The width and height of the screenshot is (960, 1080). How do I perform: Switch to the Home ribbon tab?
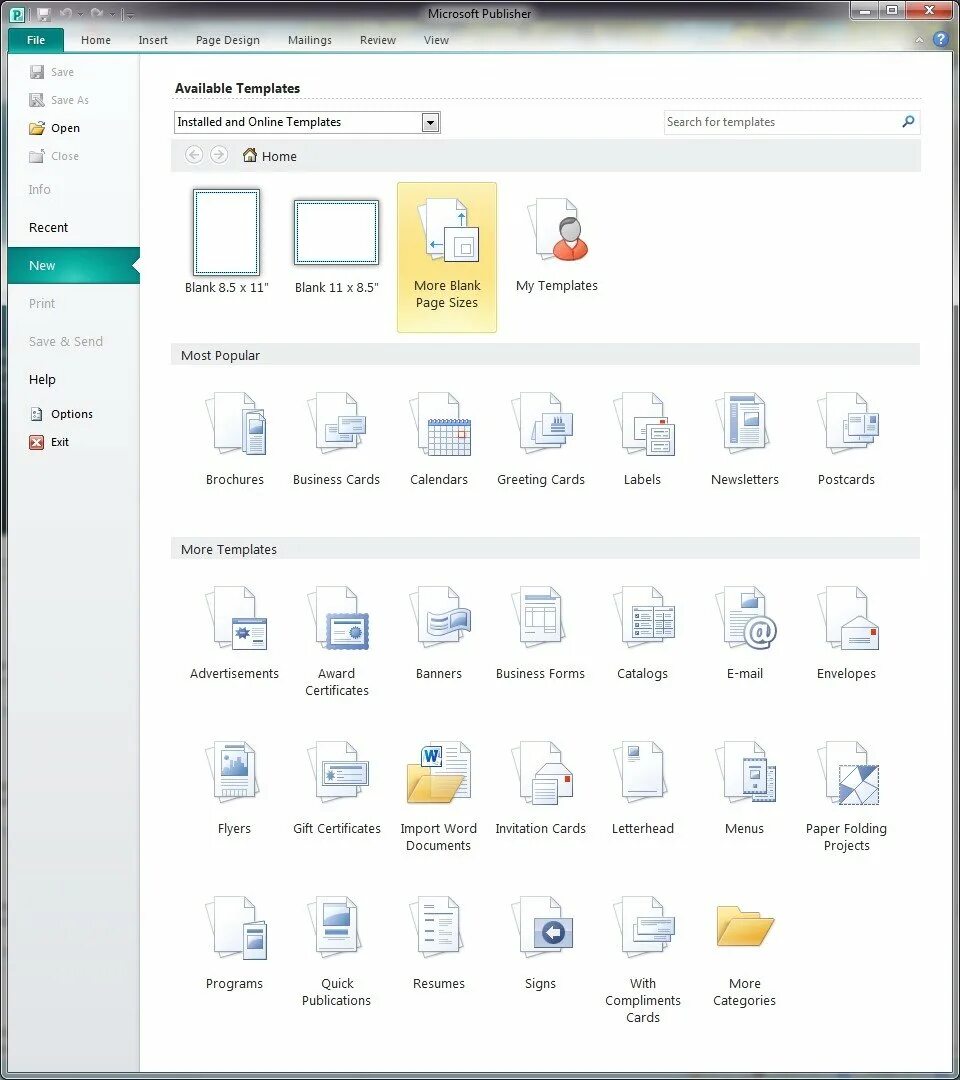click(96, 40)
